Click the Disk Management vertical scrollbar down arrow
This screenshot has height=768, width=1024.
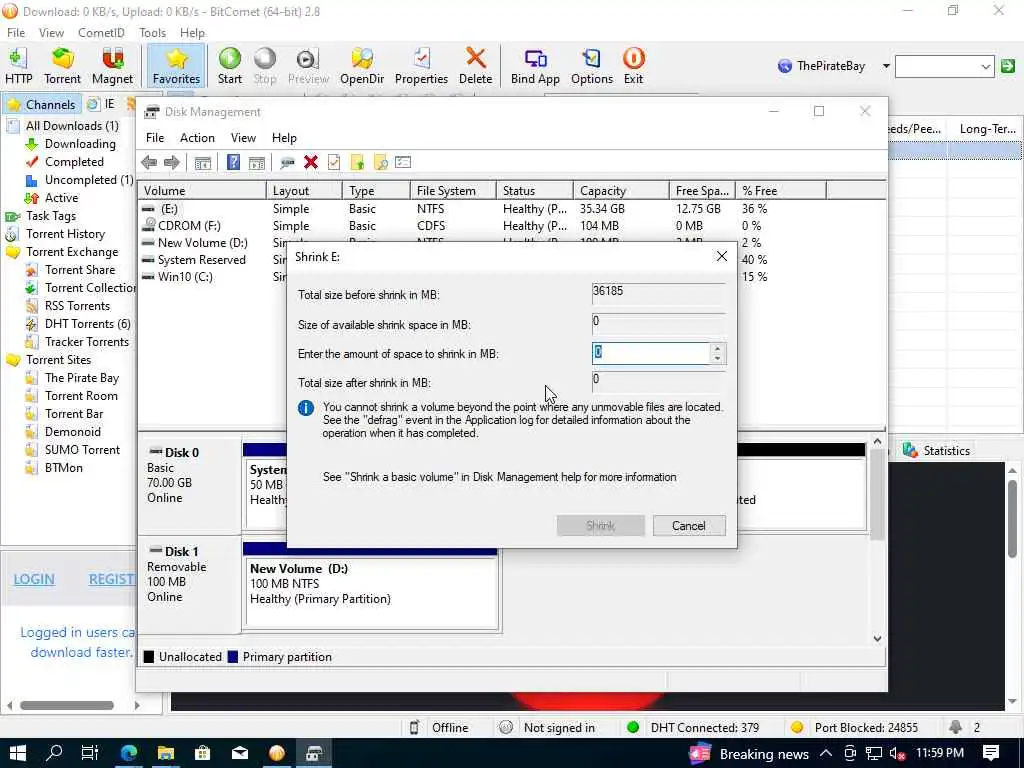pyautogui.click(x=878, y=639)
